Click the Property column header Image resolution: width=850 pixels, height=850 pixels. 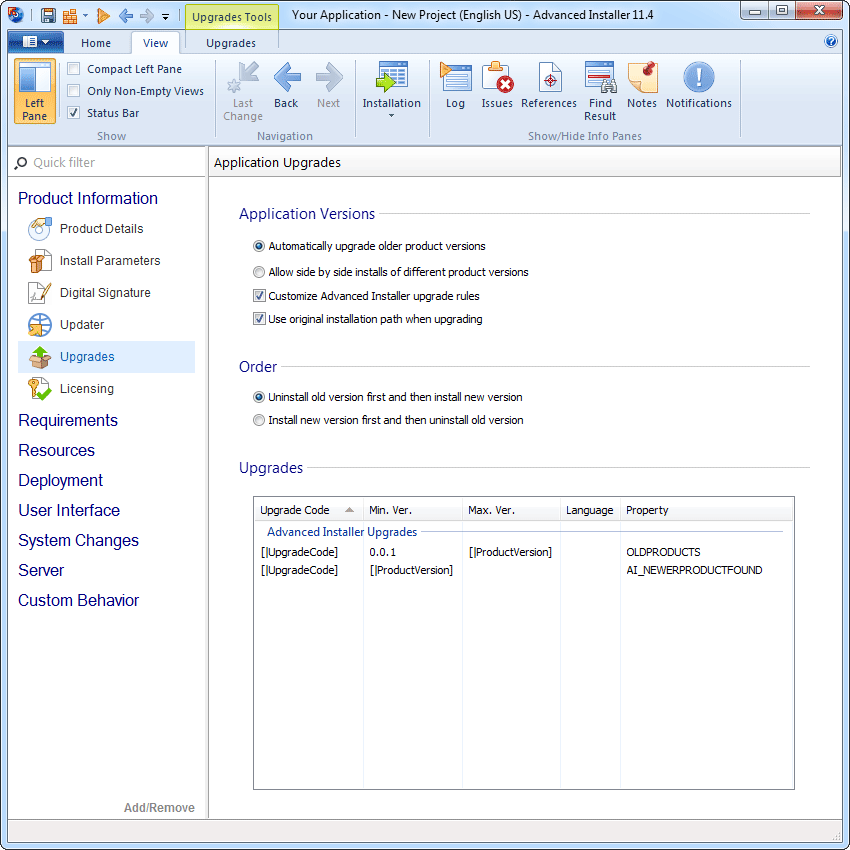707,510
